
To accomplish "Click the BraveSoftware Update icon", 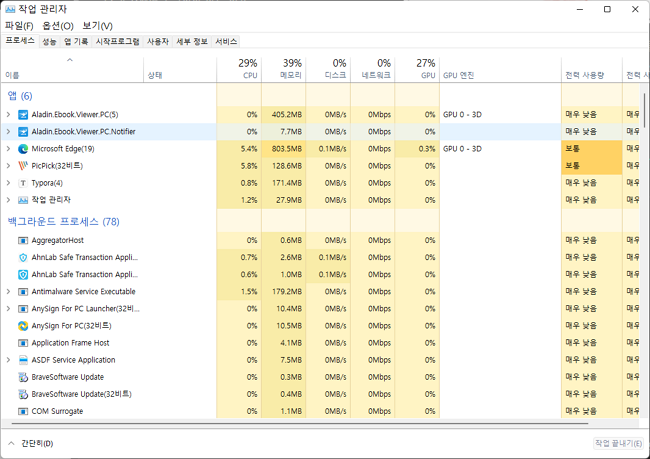I will [23, 377].
